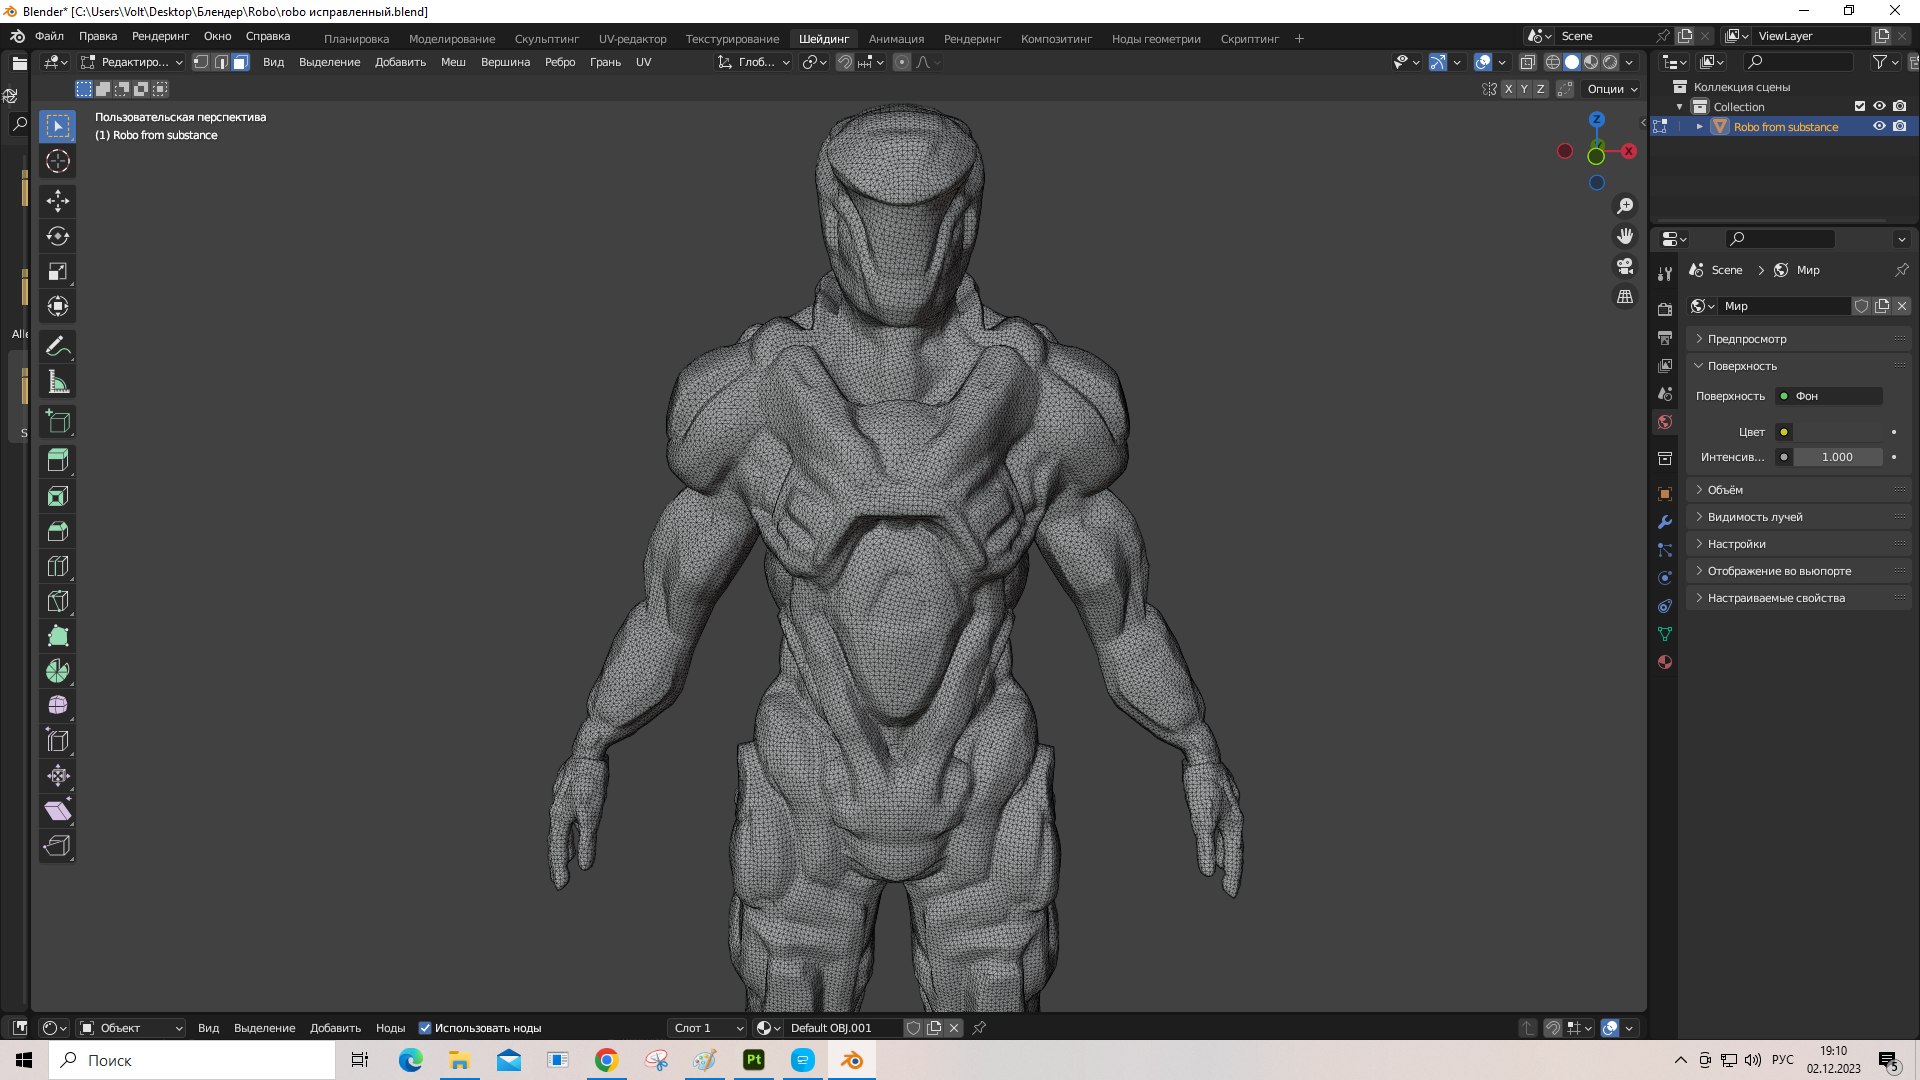Open the Object Data green triangle tab
Screen dimensions: 1920x1080
coord(1665,634)
